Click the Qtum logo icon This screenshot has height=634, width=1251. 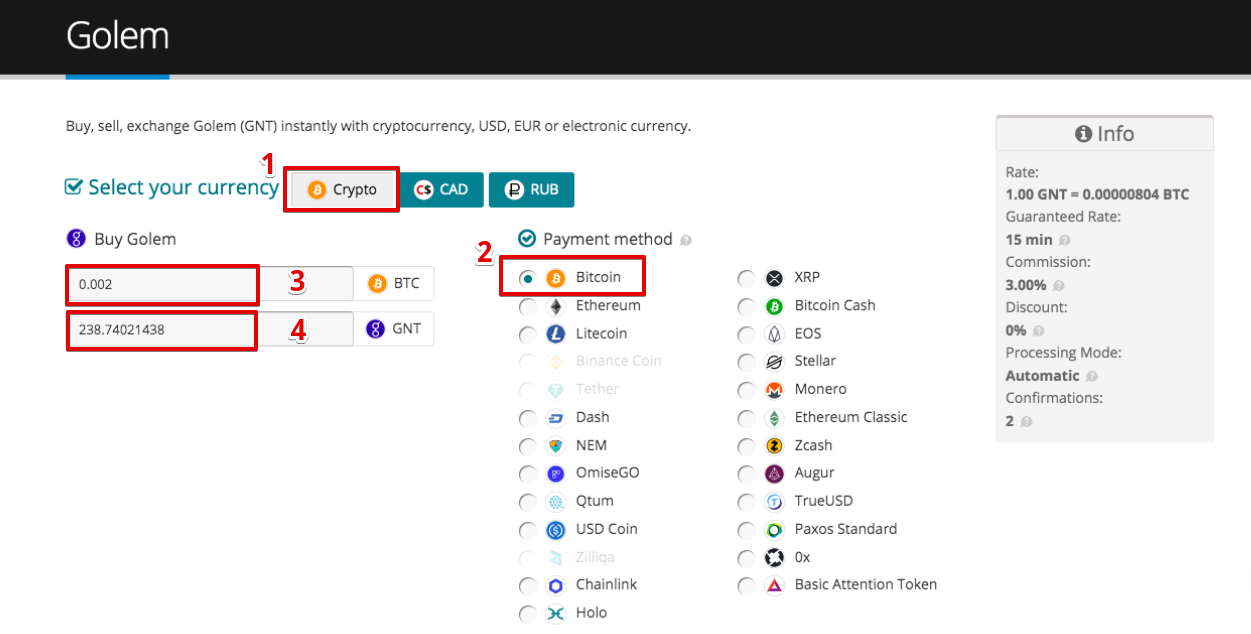[x=556, y=502]
